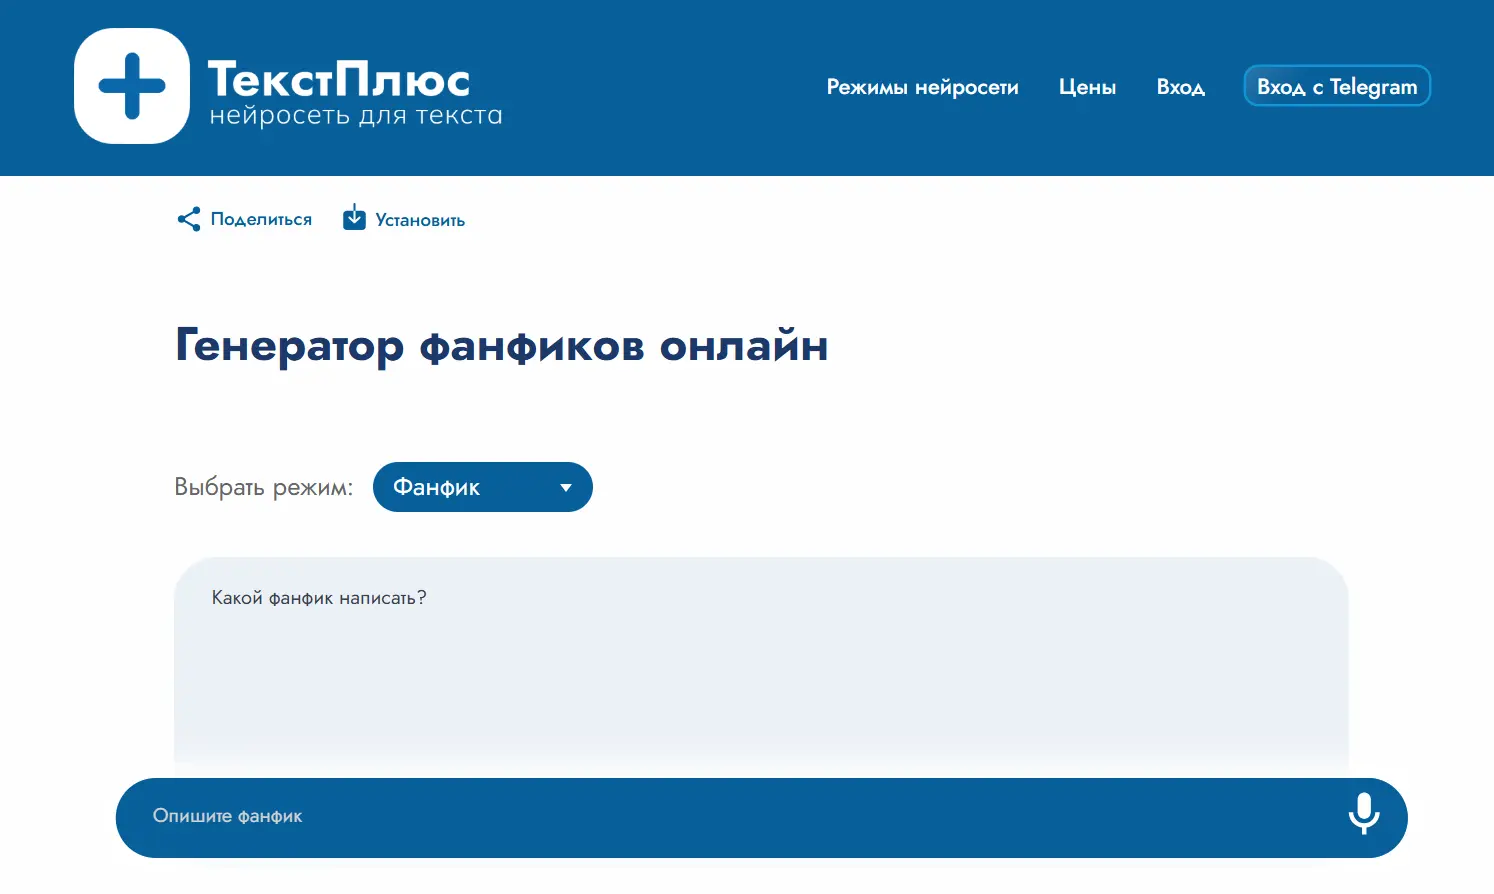Go to the Цены page
The image size is (1494, 894).
(x=1087, y=87)
